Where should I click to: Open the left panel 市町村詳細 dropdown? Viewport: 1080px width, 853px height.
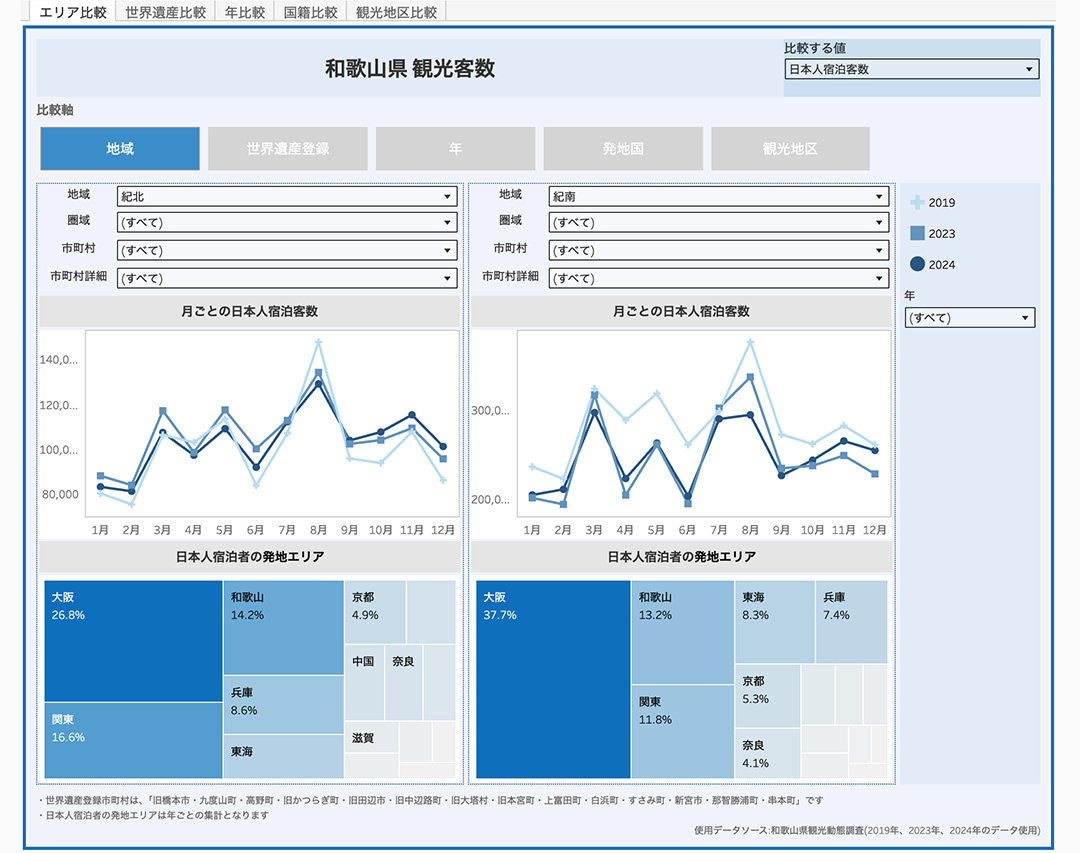pos(287,278)
